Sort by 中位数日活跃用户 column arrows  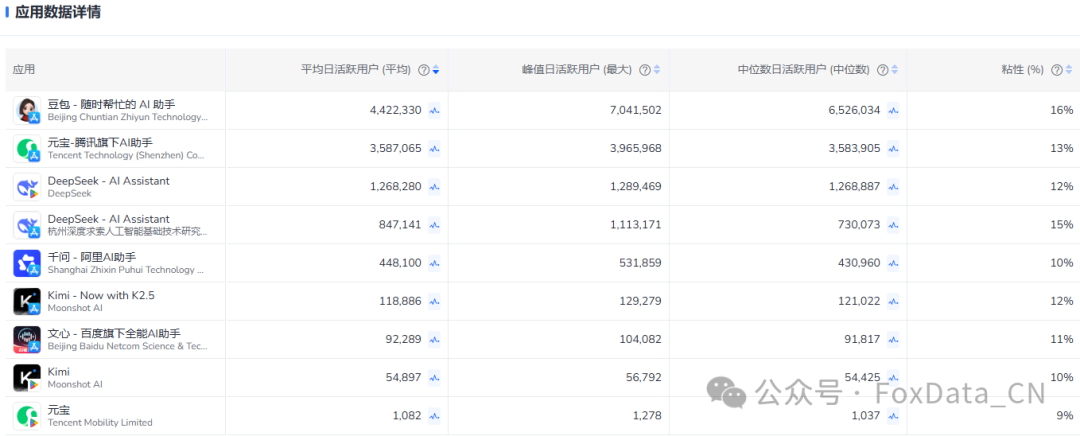pos(894,70)
